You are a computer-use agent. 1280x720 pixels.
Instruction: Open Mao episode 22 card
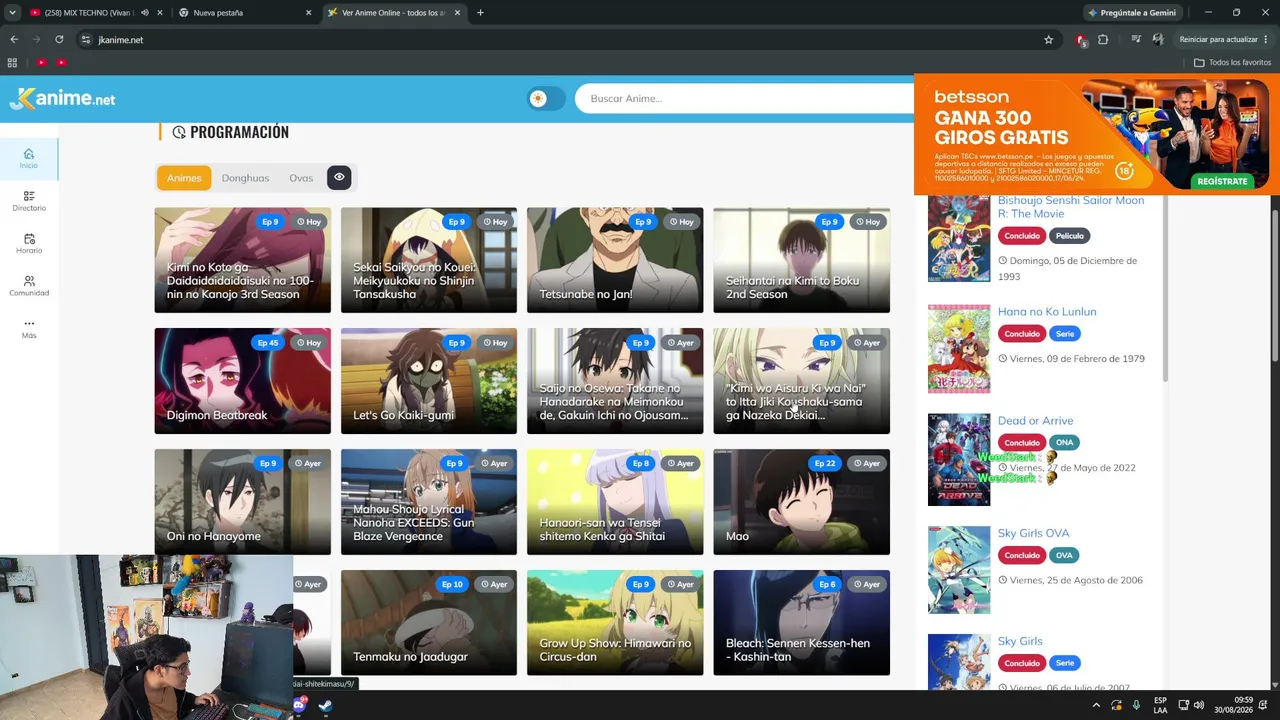click(801, 502)
